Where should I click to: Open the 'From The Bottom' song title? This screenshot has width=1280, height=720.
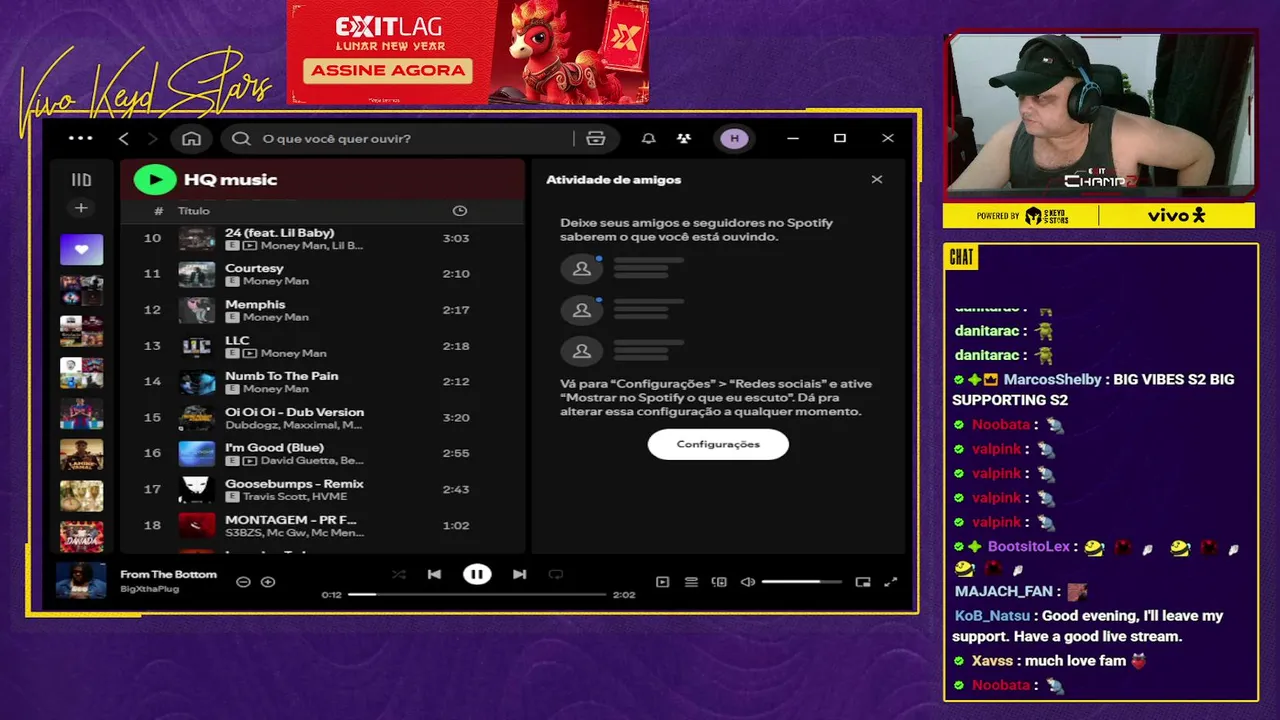click(x=168, y=574)
